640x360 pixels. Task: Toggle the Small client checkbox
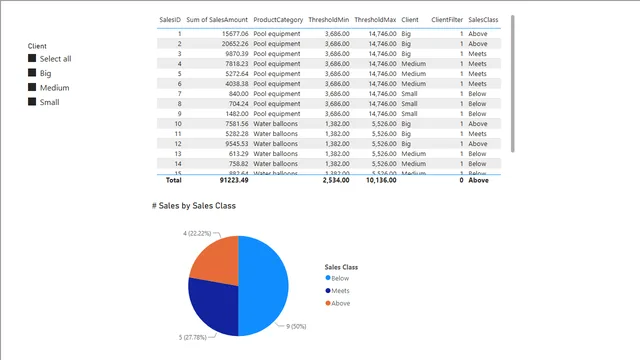point(32,102)
